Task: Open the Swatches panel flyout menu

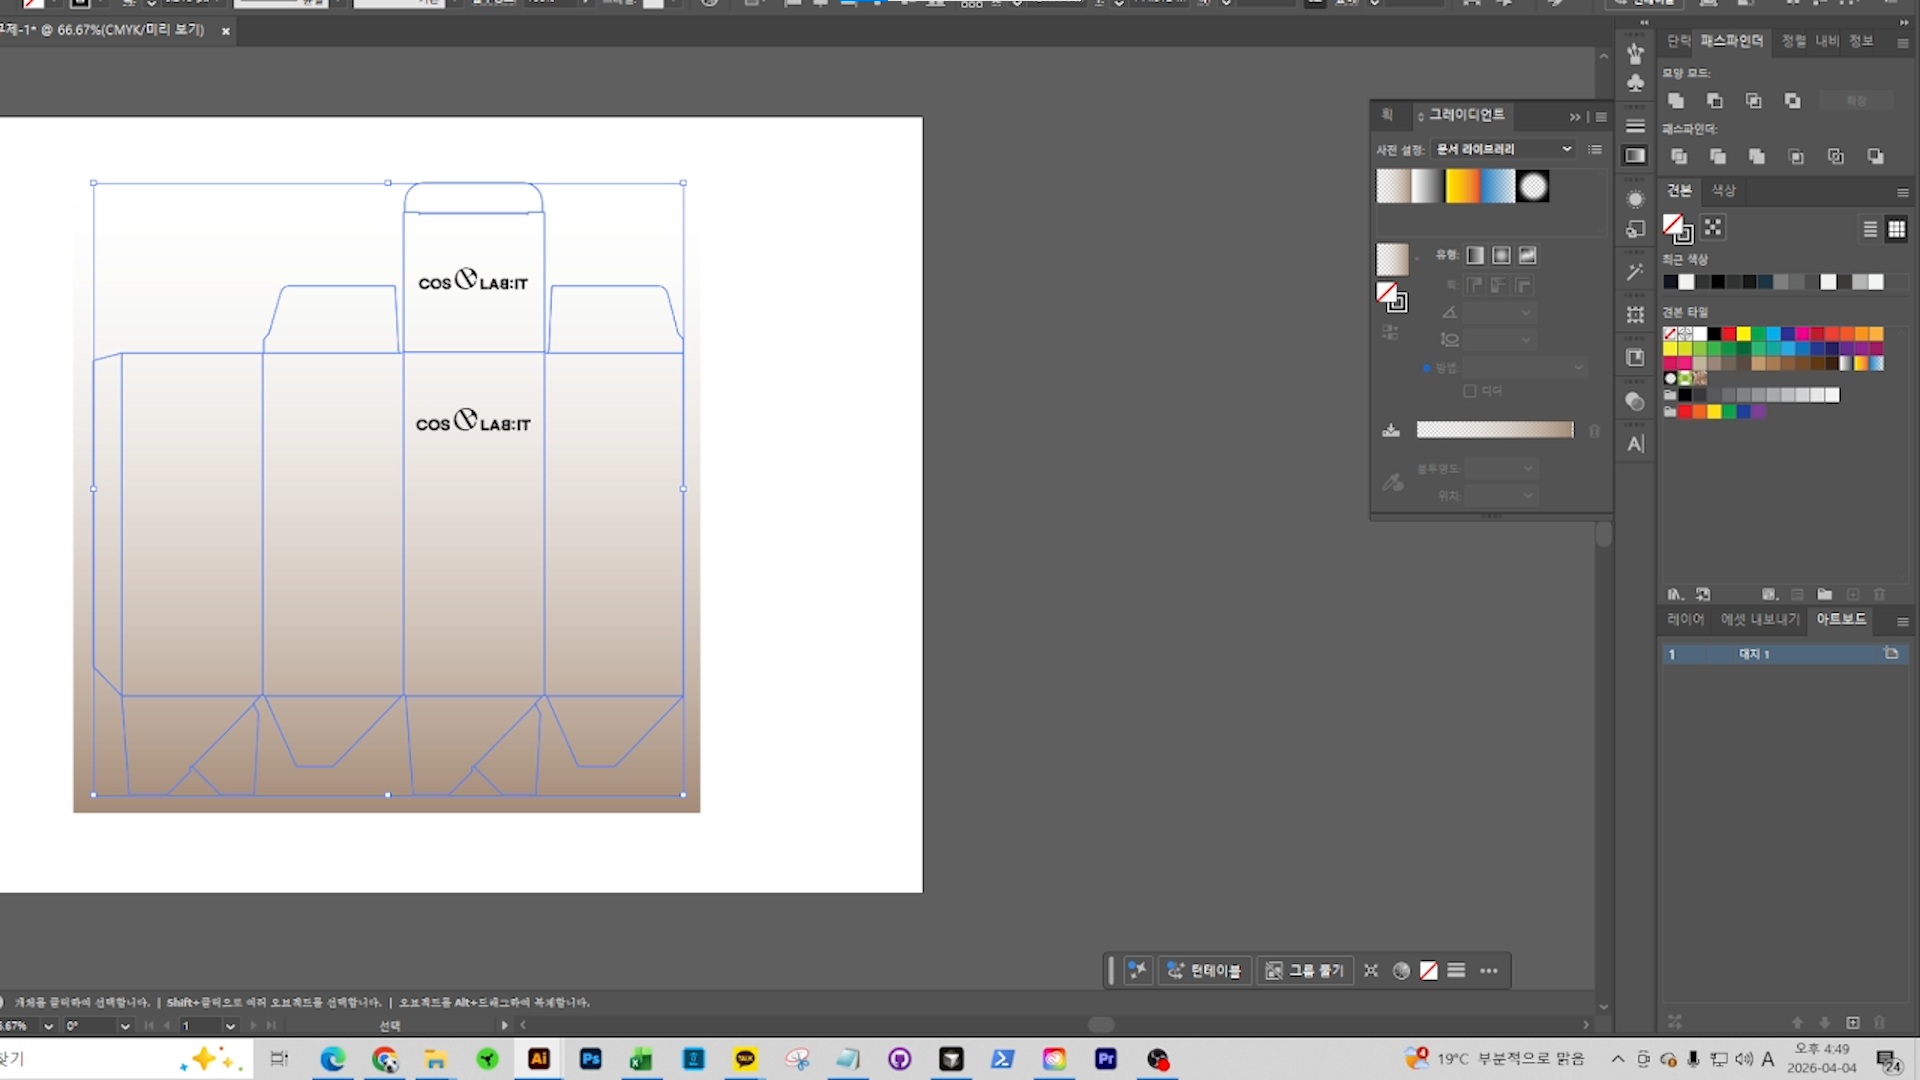Action: 1902,192
